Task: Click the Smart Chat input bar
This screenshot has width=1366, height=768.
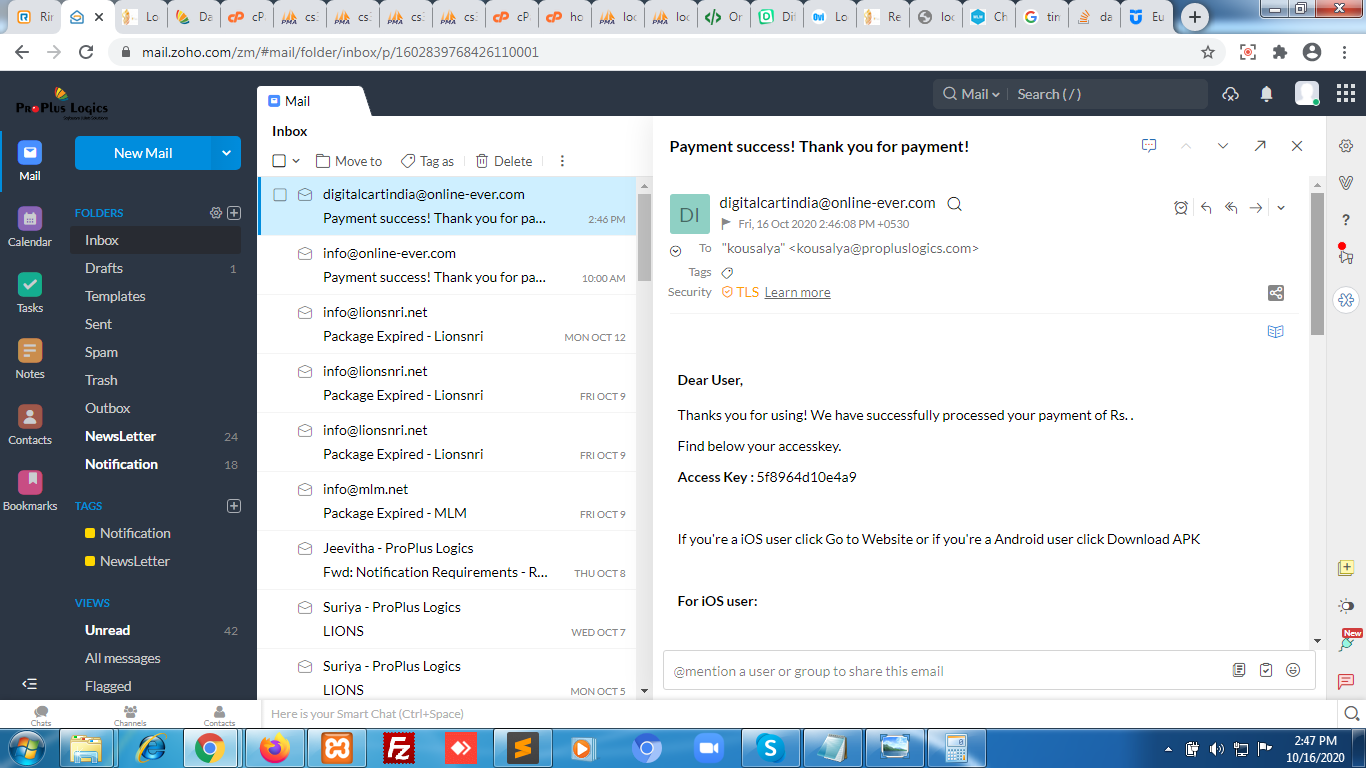Action: click(800, 714)
